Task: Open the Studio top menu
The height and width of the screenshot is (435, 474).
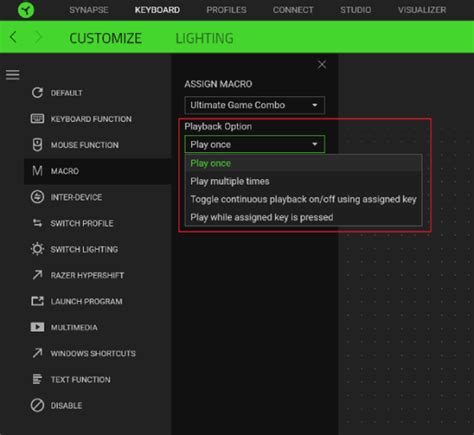Action: click(x=355, y=10)
